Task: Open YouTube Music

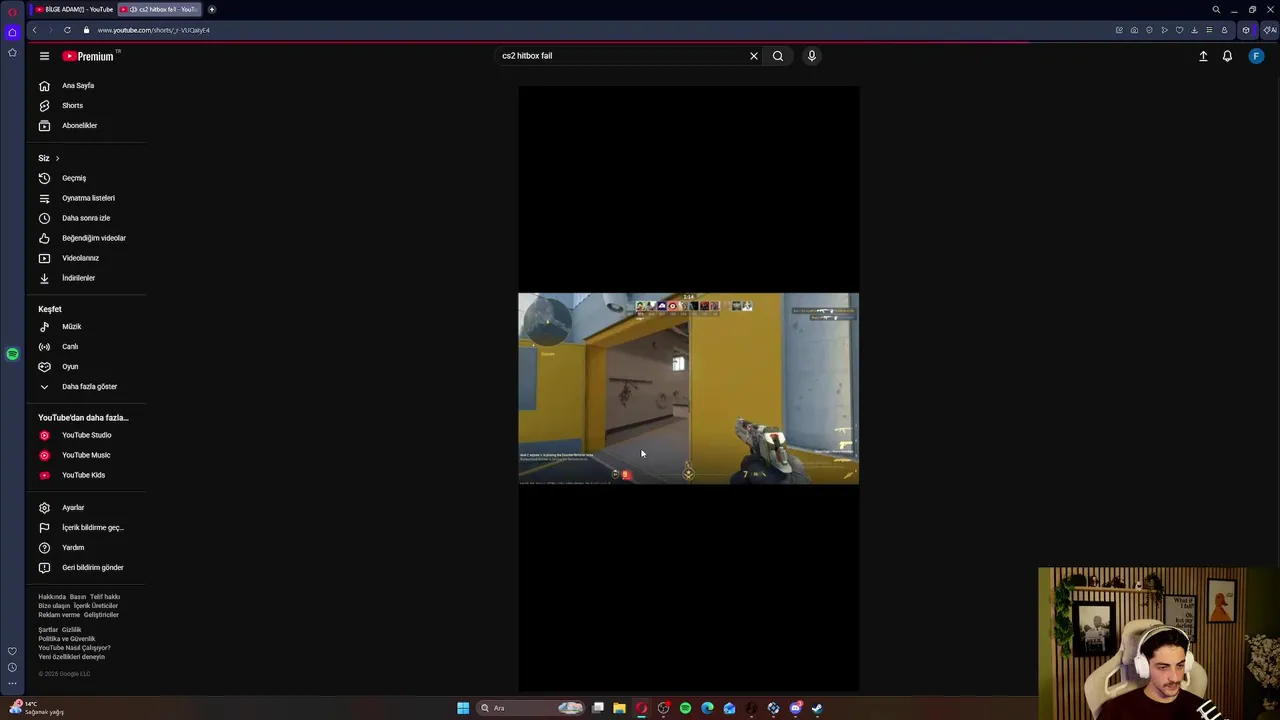Action: tap(86, 455)
